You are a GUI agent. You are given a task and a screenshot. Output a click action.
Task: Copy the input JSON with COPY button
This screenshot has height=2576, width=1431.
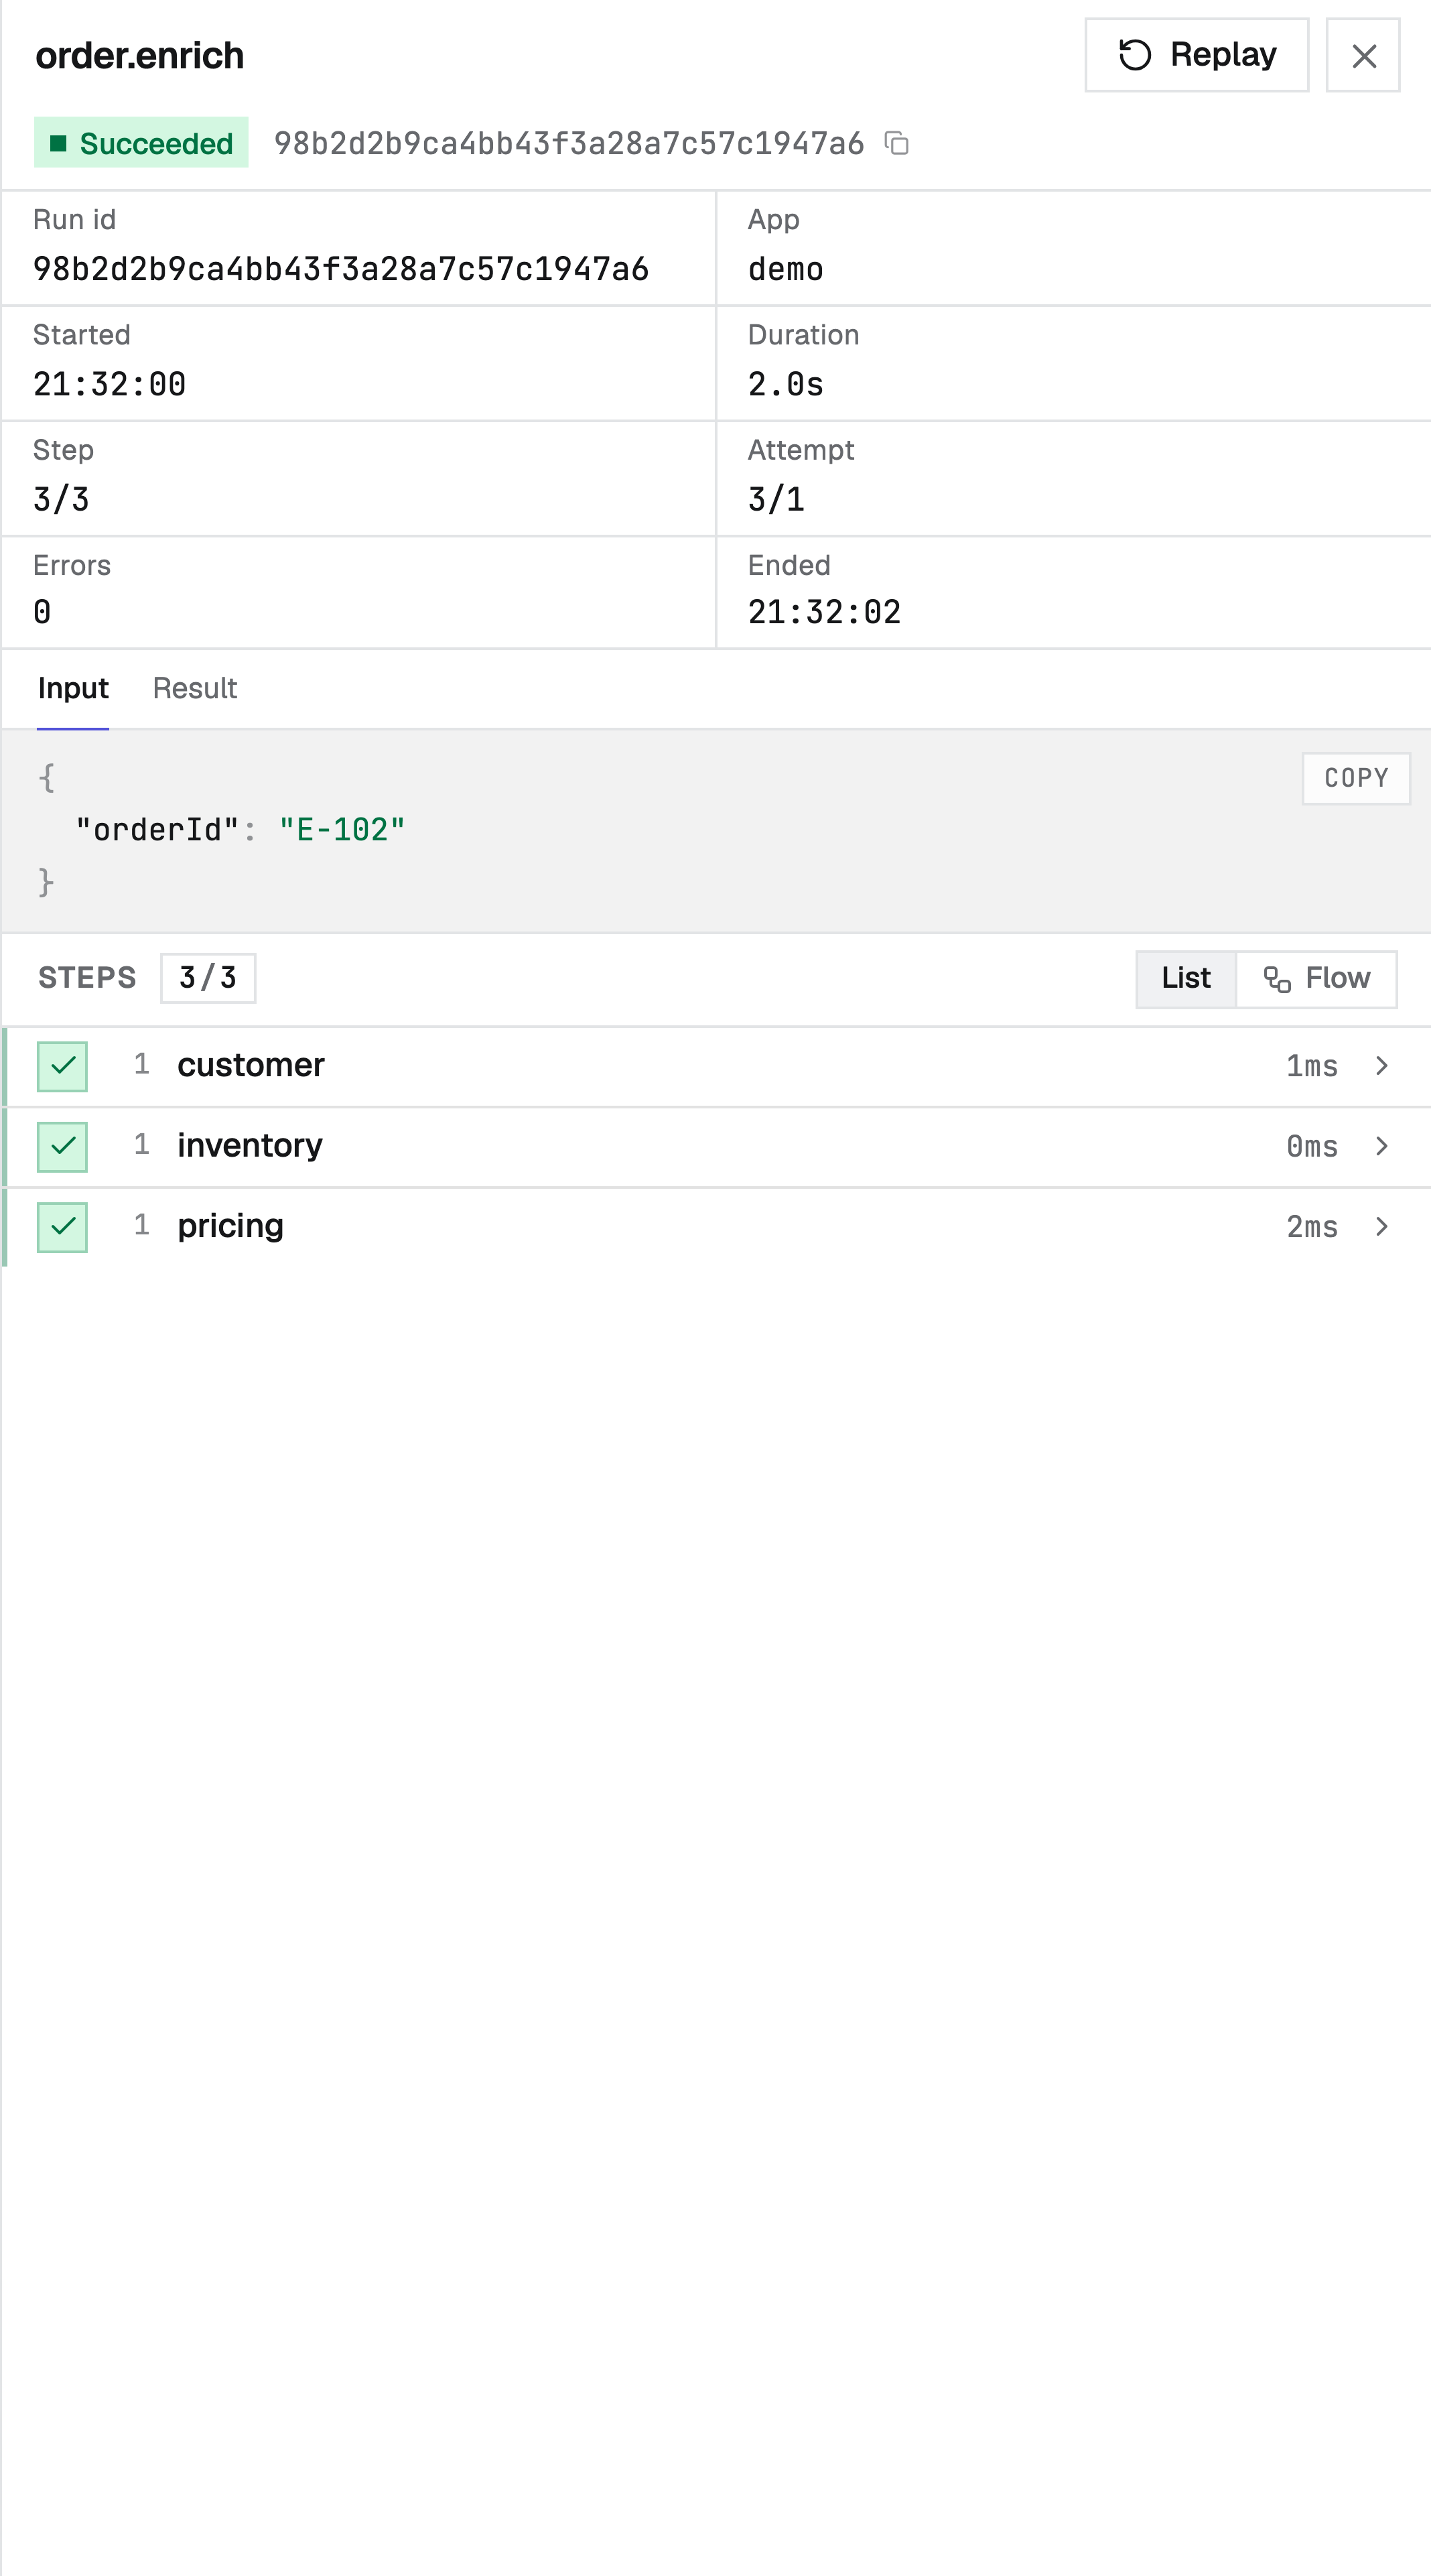click(x=1356, y=778)
